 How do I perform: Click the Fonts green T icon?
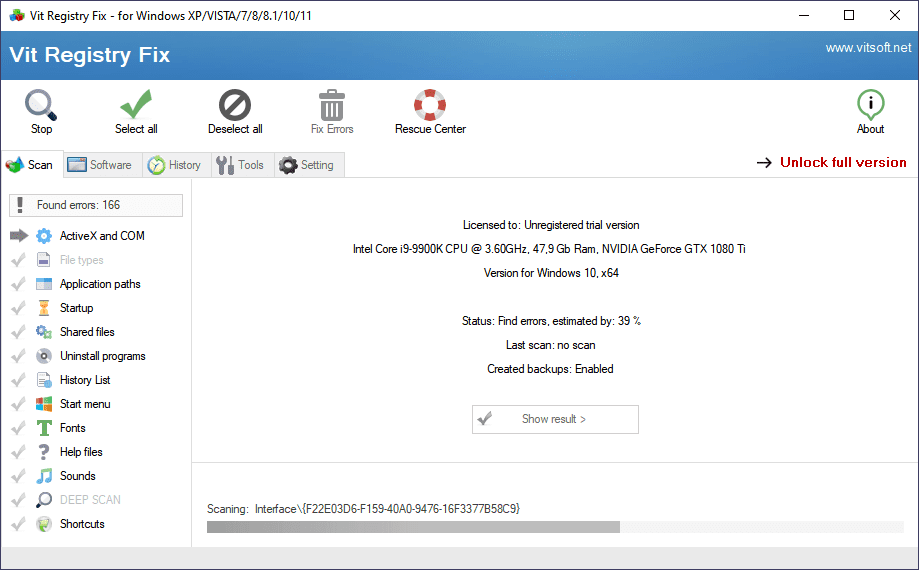click(x=44, y=428)
